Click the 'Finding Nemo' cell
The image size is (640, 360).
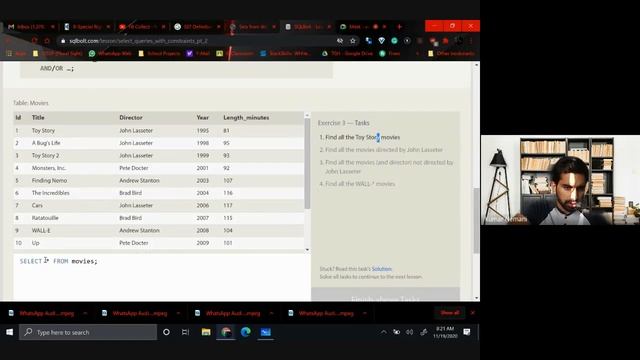49,180
